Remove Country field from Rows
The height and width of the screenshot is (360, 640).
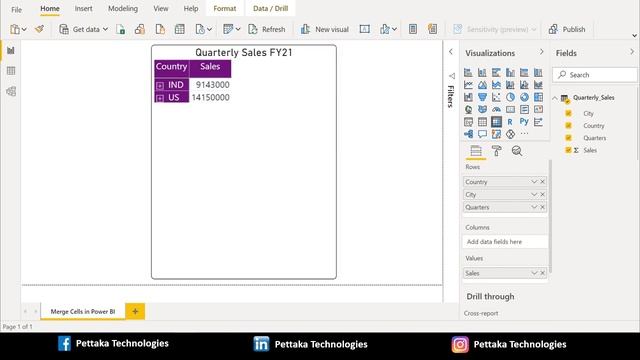pos(542,182)
